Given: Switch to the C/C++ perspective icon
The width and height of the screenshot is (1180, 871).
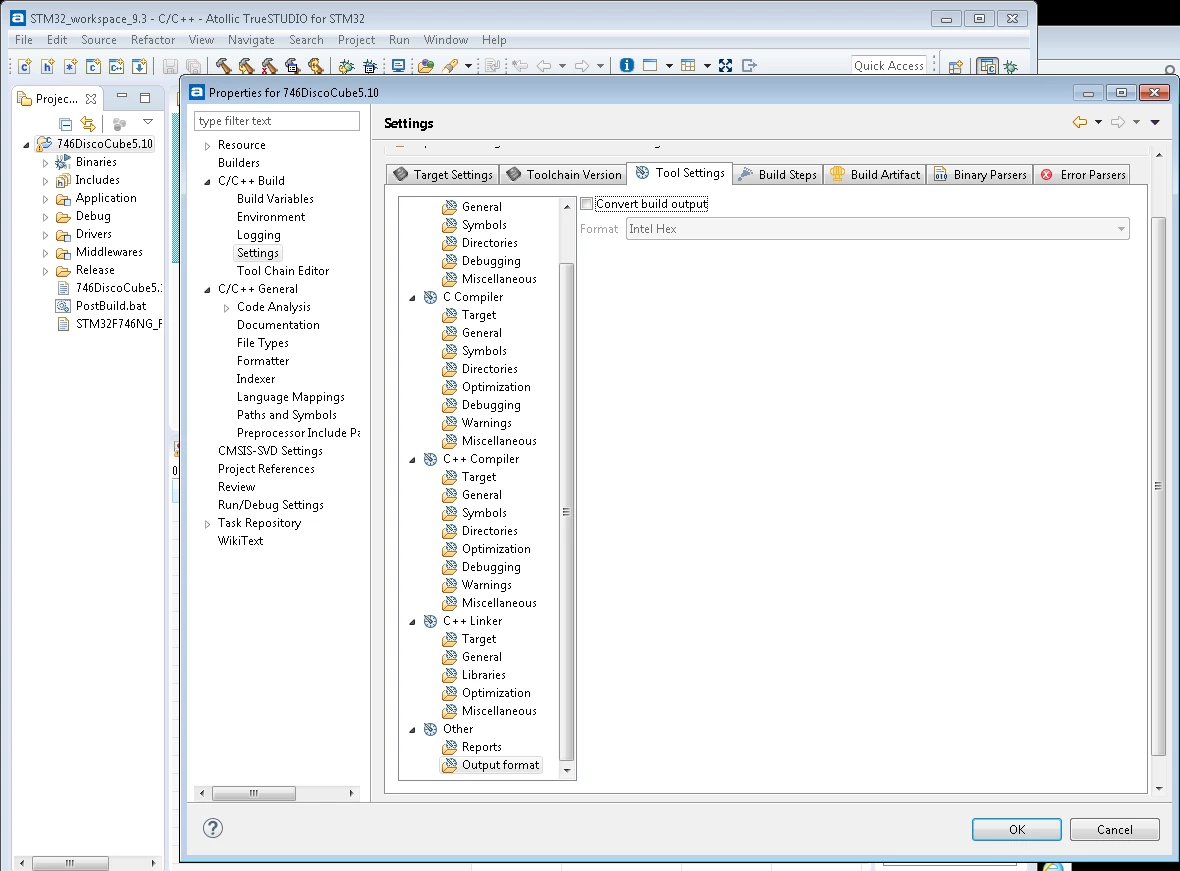Looking at the screenshot, I should point(987,66).
